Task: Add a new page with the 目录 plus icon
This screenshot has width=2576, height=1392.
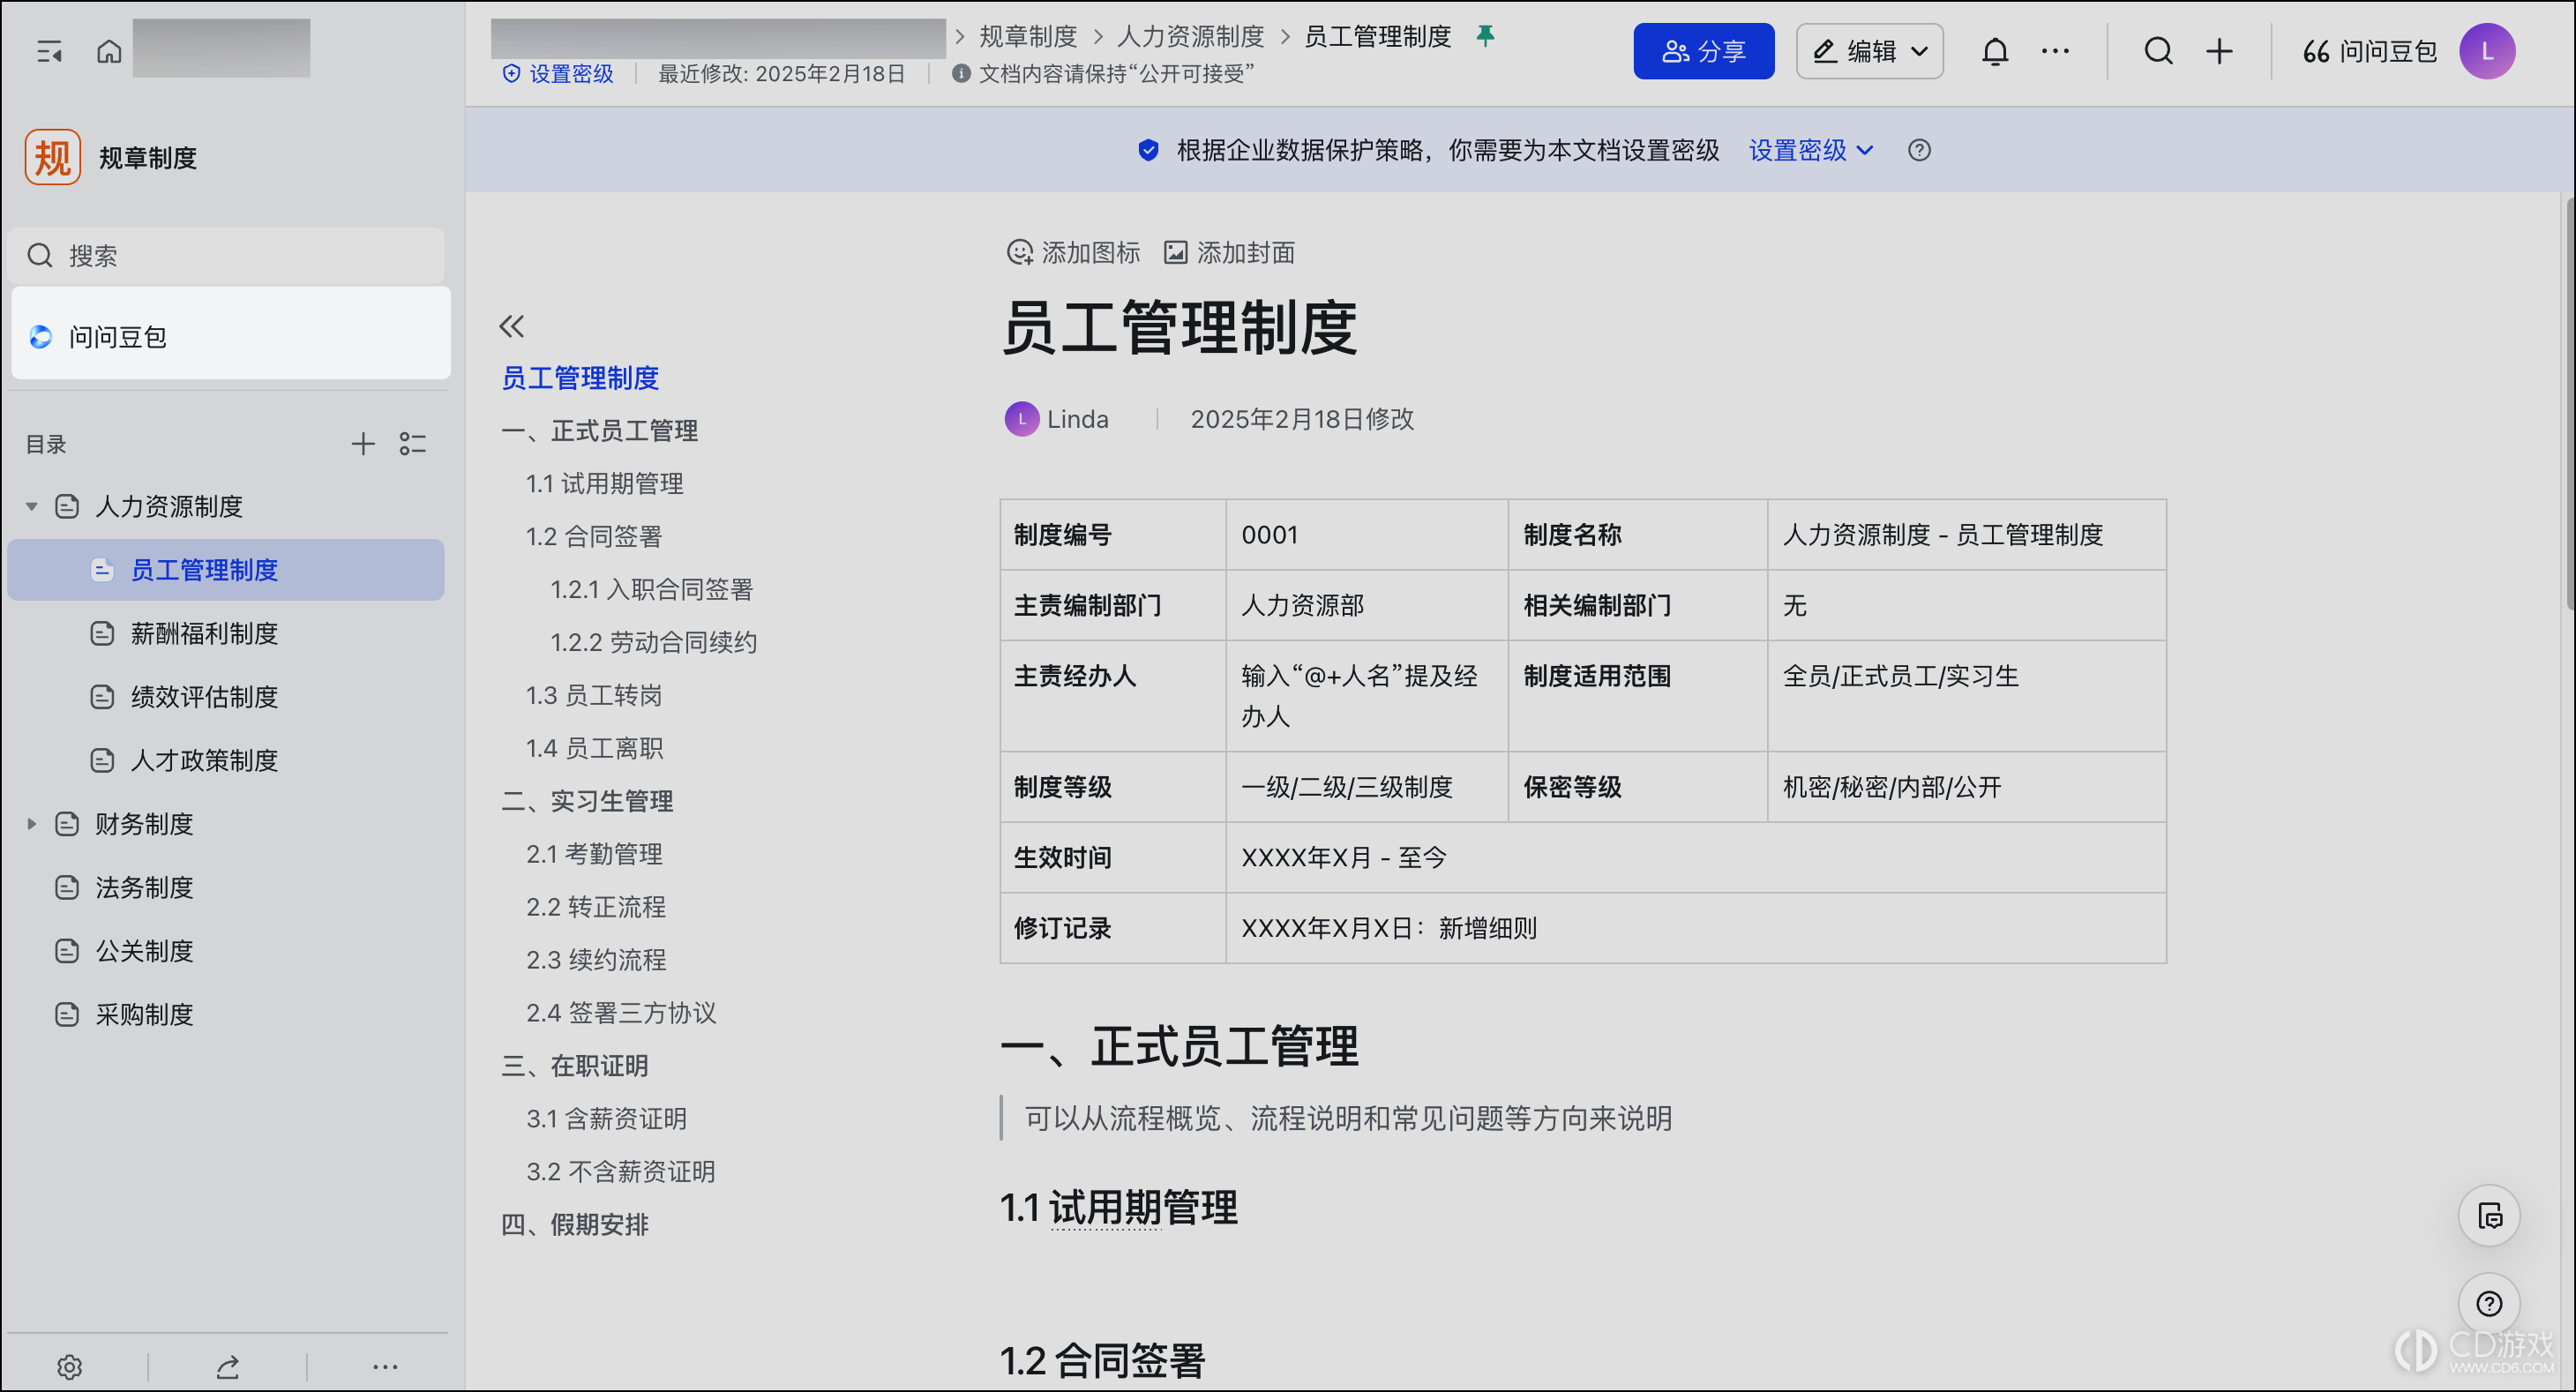Action: point(363,444)
